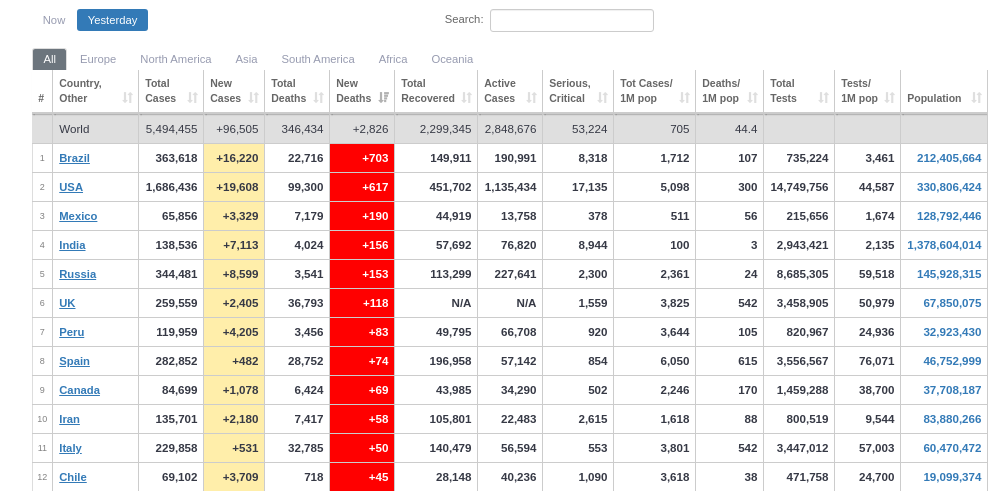Image resolution: width=992 pixels, height=491 pixels.
Task: Click sort icon in New Cases header
Action: pos(254,98)
